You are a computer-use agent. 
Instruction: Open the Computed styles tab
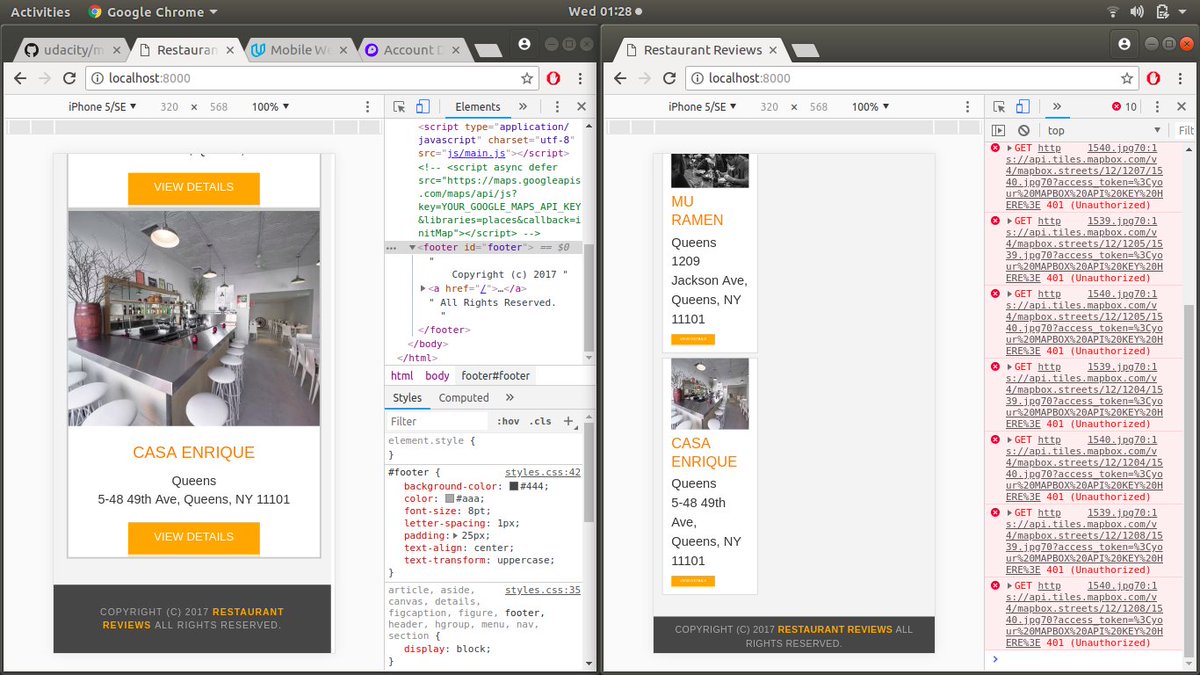point(464,397)
